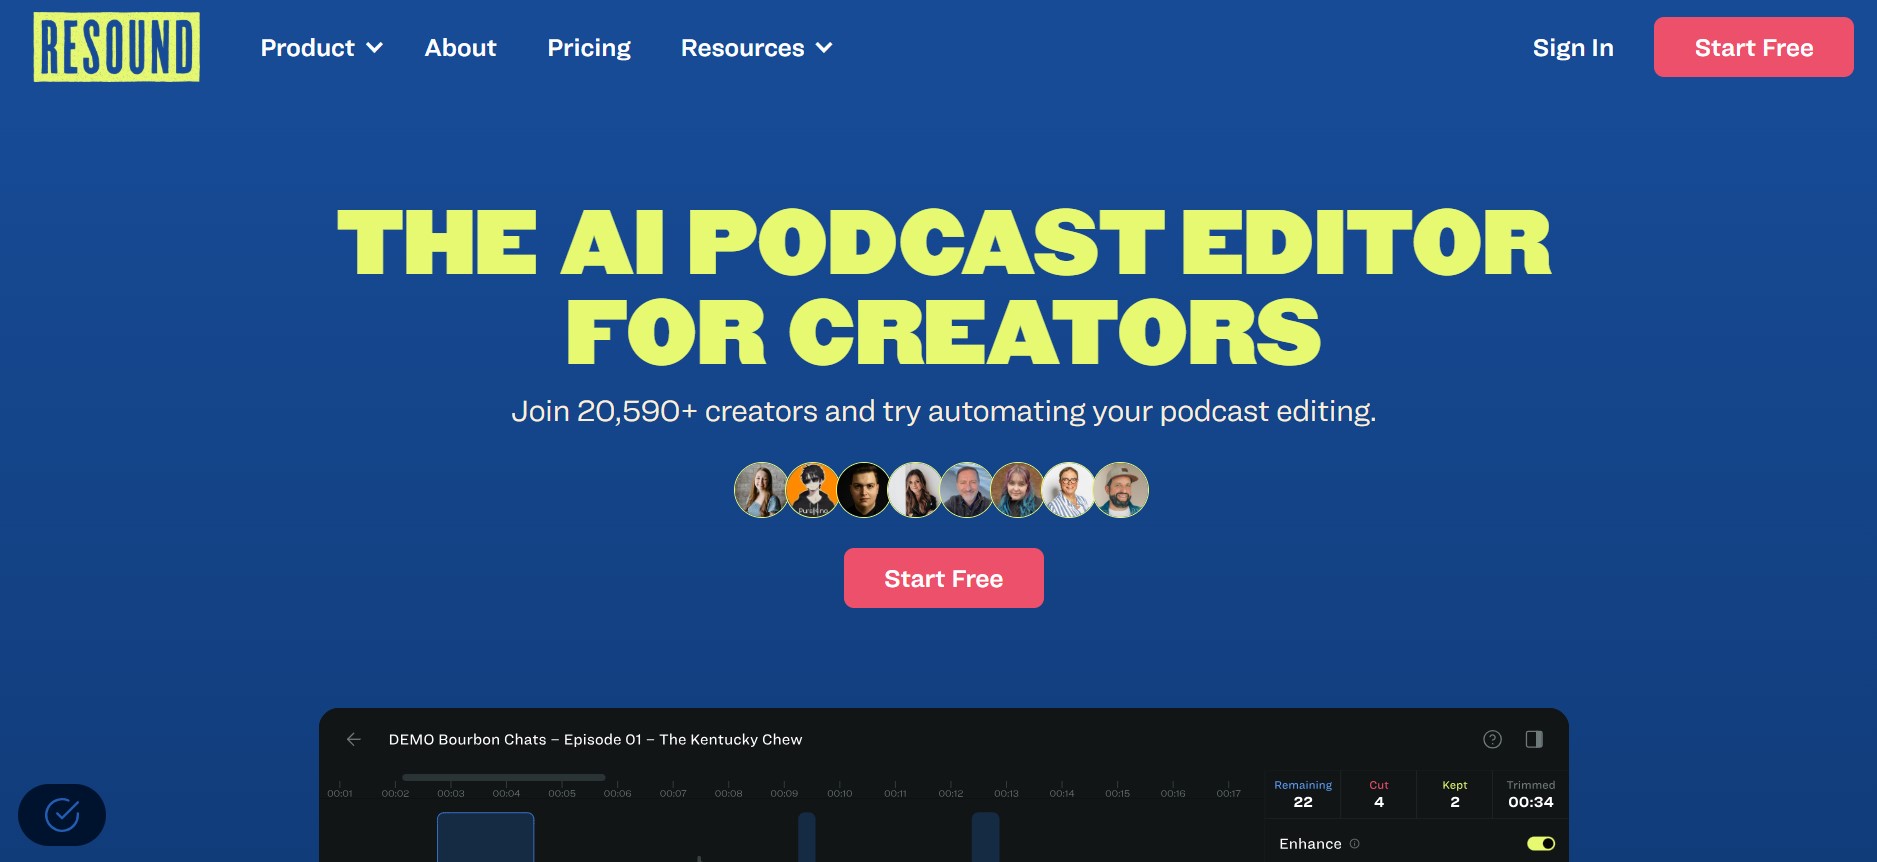Click the back arrow in the demo editor
1877x862 pixels.
coord(354,739)
